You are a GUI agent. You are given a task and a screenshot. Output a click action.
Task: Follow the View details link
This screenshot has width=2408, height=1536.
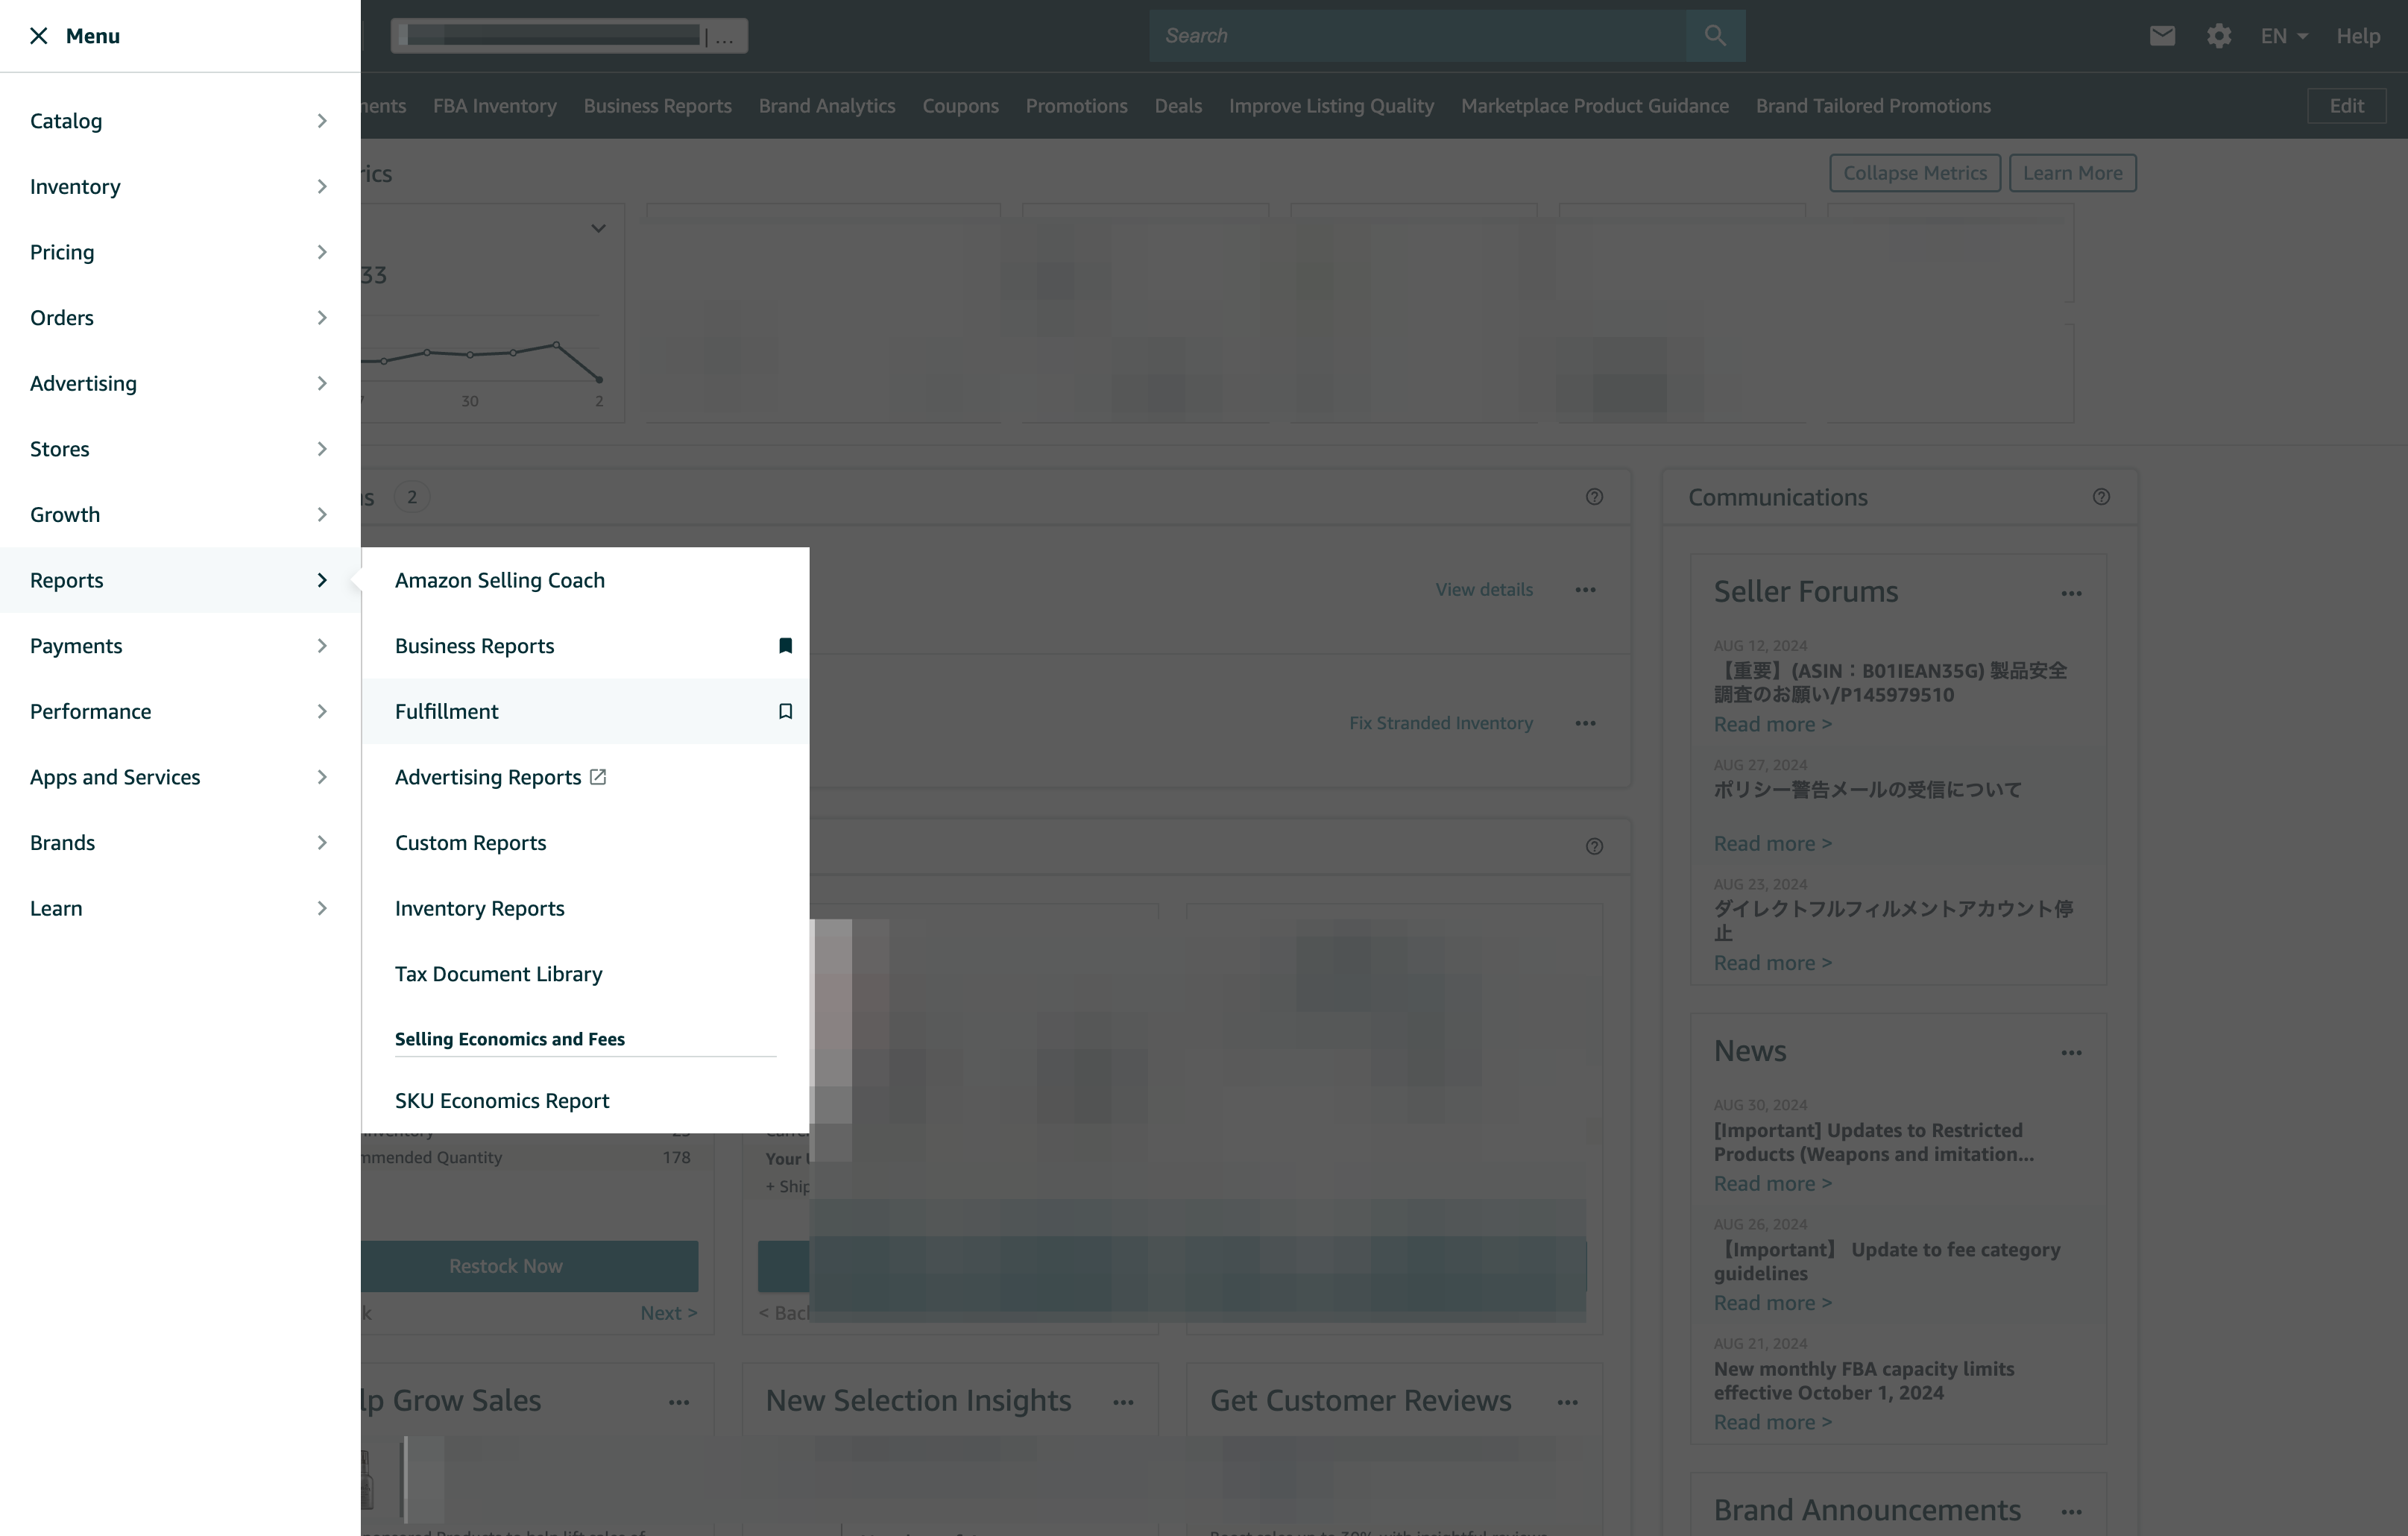[x=1484, y=590]
